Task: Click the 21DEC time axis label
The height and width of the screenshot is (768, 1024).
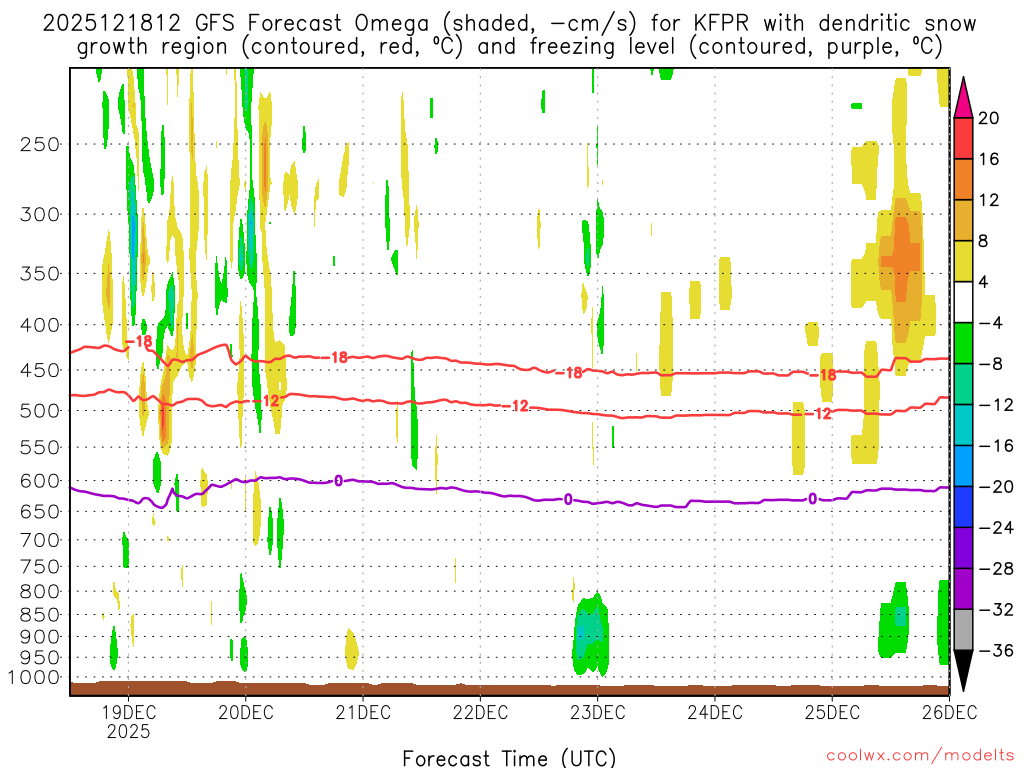Action: click(363, 712)
